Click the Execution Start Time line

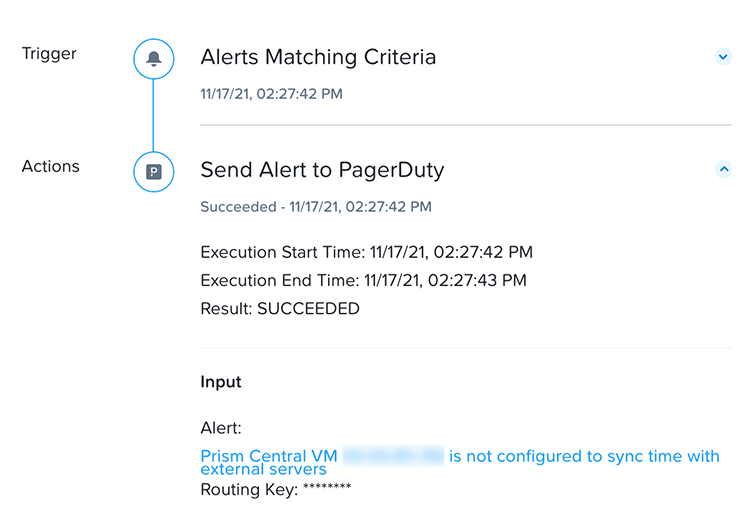[x=366, y=252]
